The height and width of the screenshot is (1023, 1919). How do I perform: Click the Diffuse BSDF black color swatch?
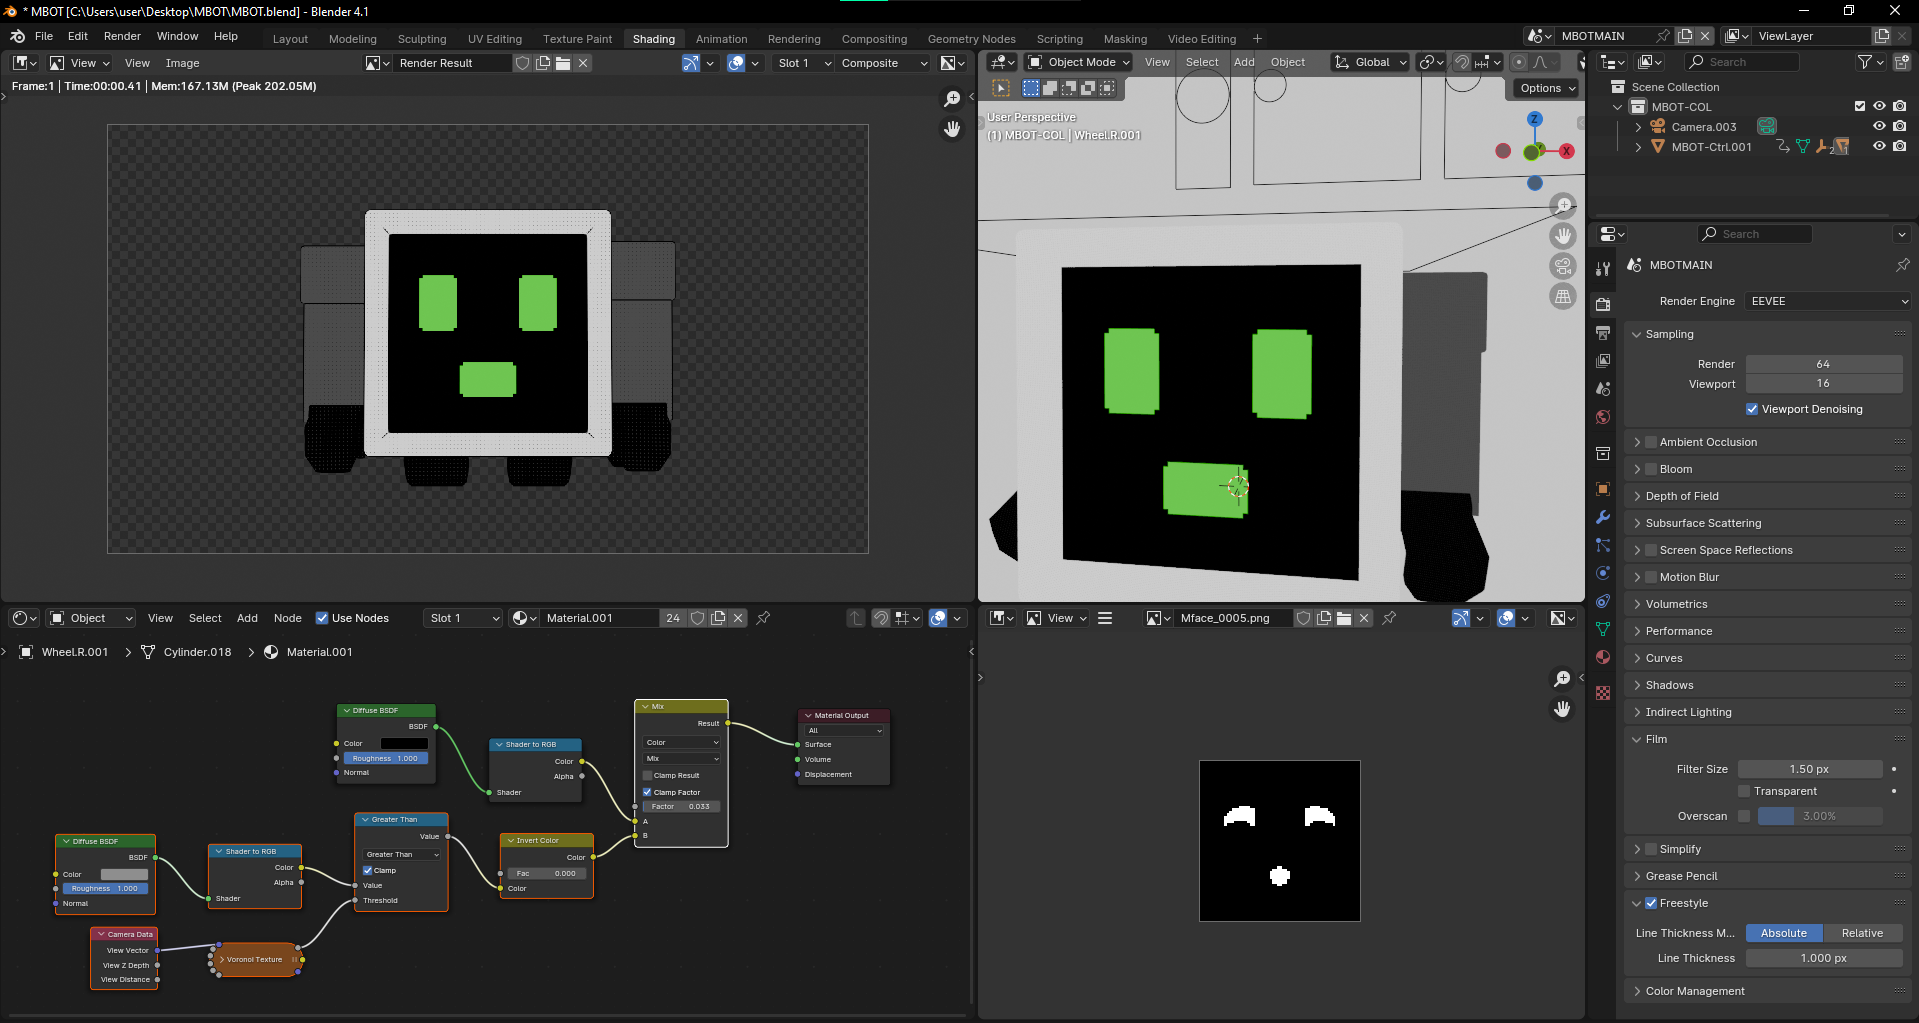(x=404, y=743)
